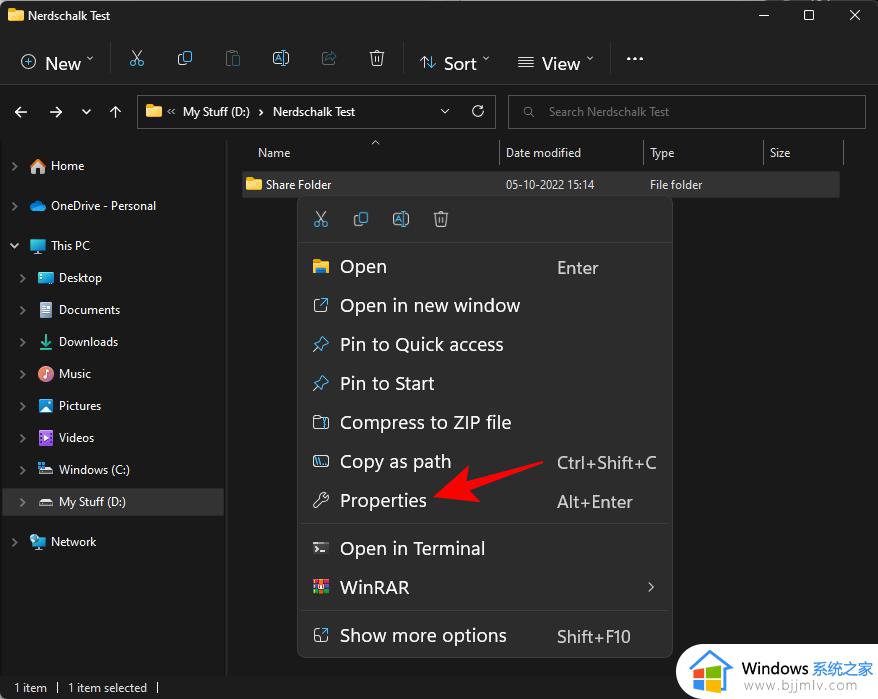Viewport: 878px width, 699px height.
Task: Click the Downloads arrow icon in sidebar
Action: coord(45,342)
